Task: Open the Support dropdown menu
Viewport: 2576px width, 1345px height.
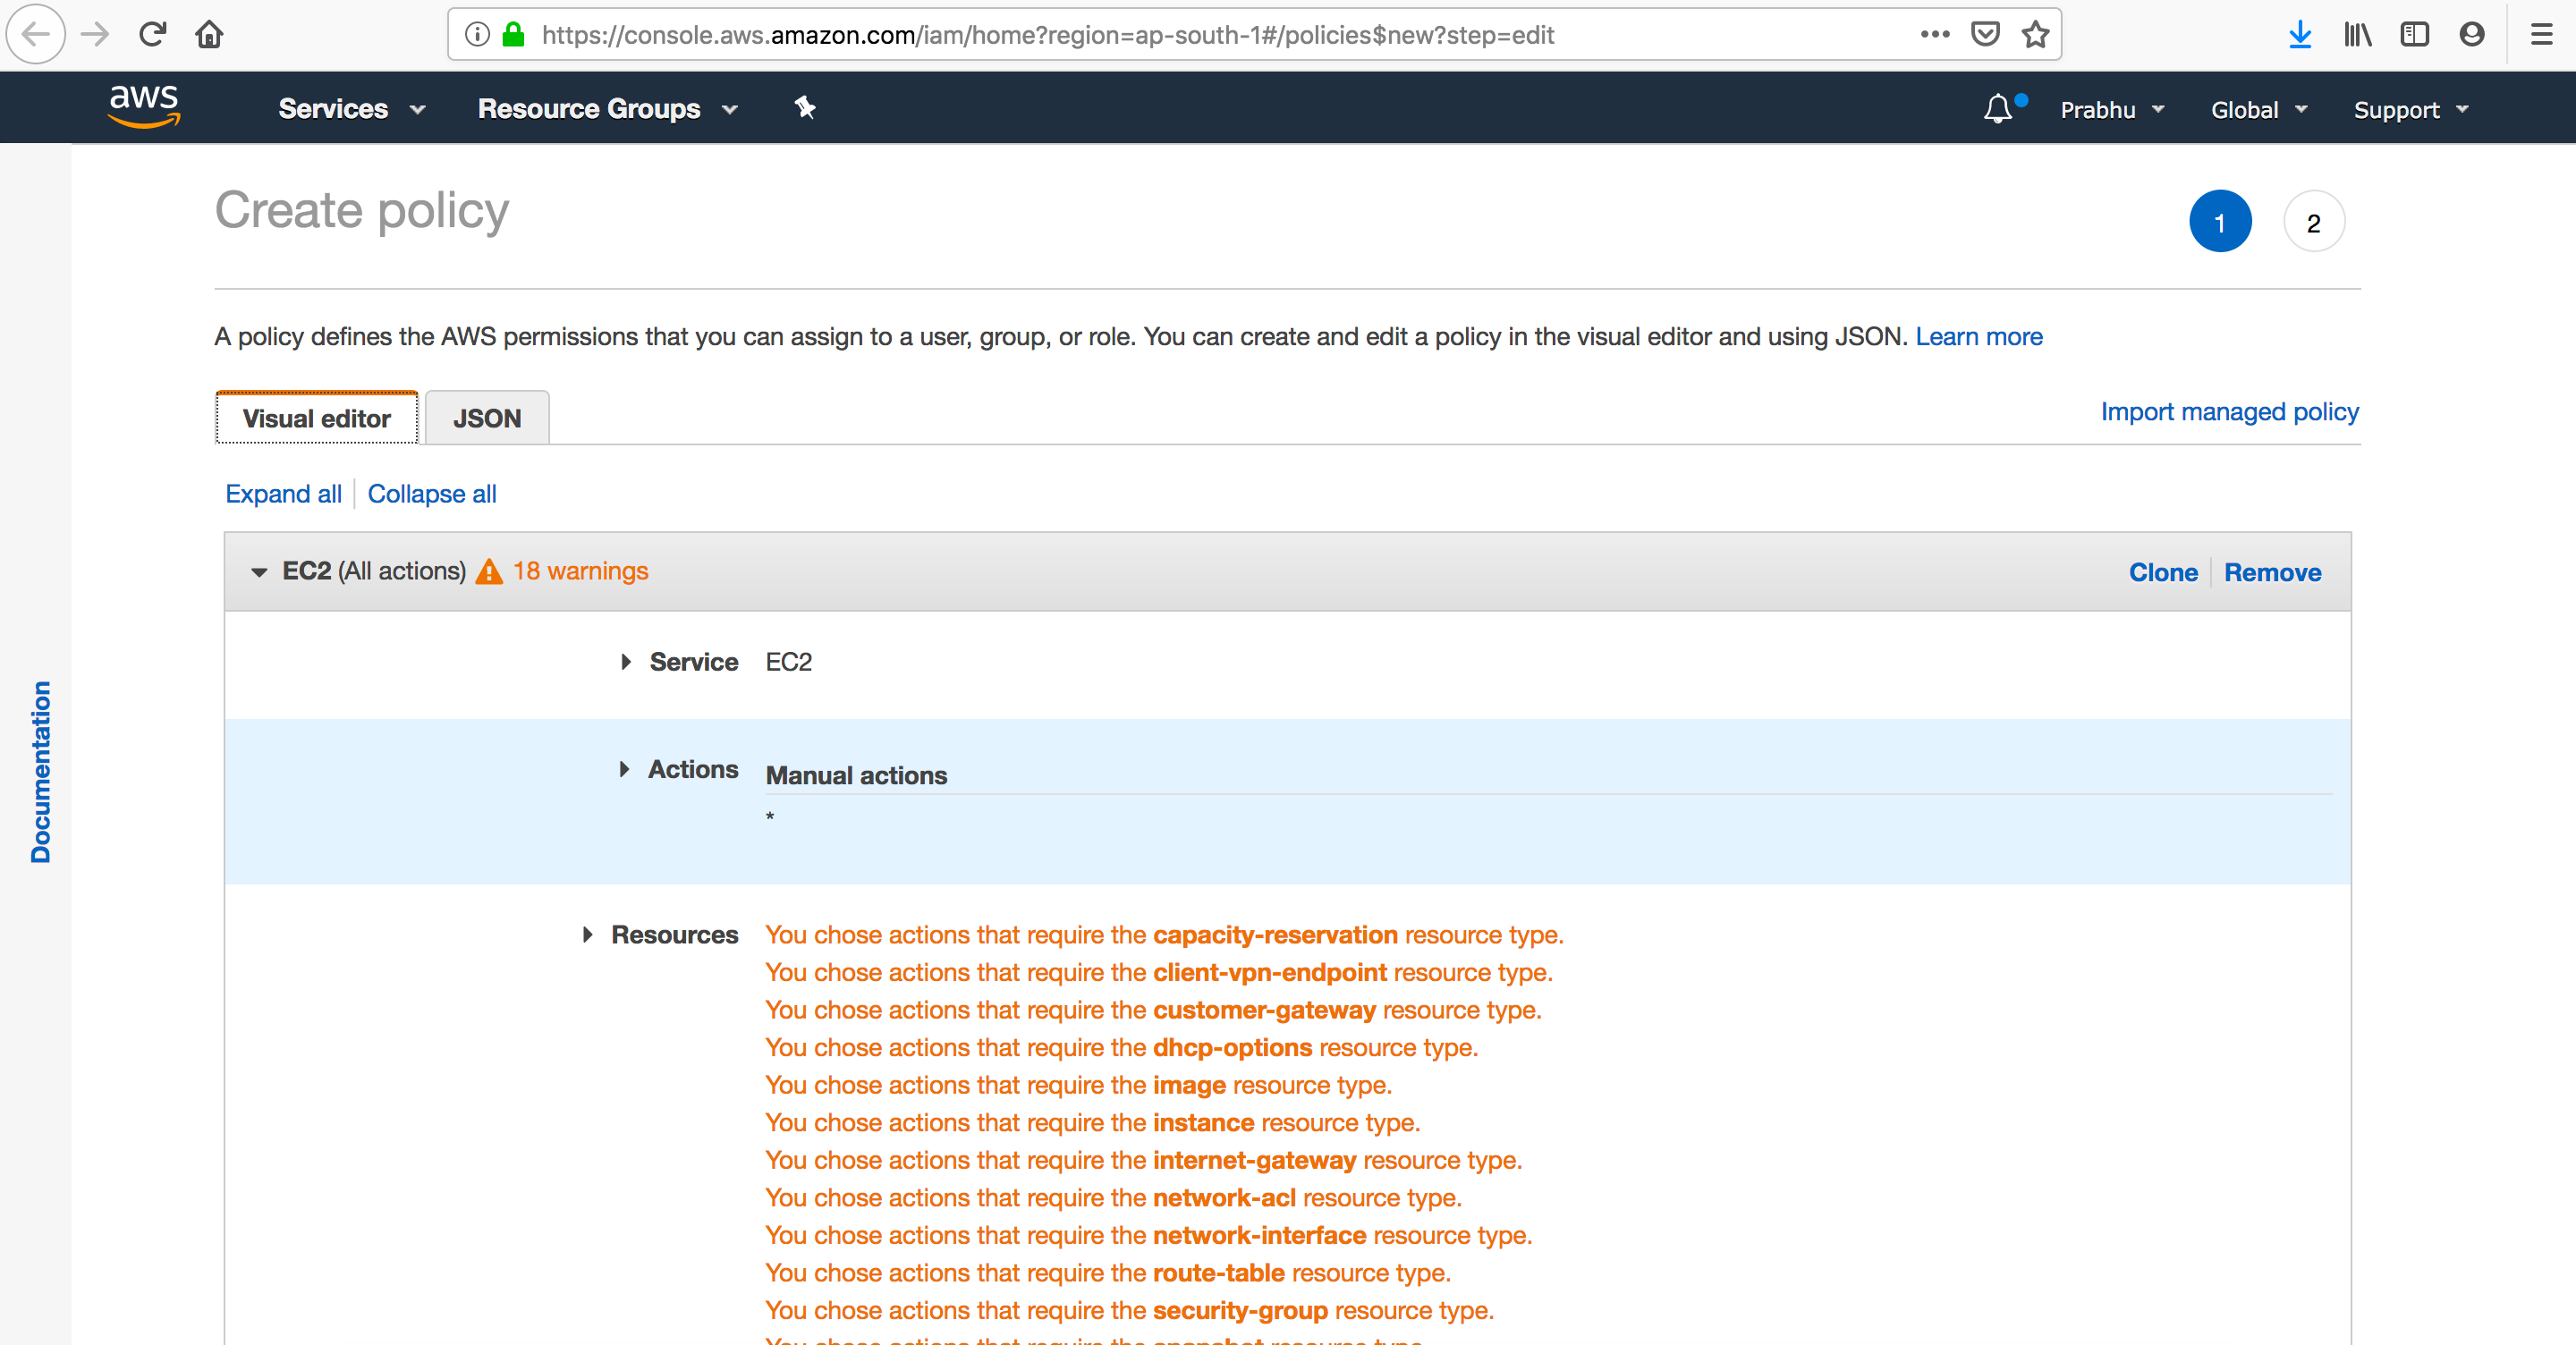Action: (2411, 110)
